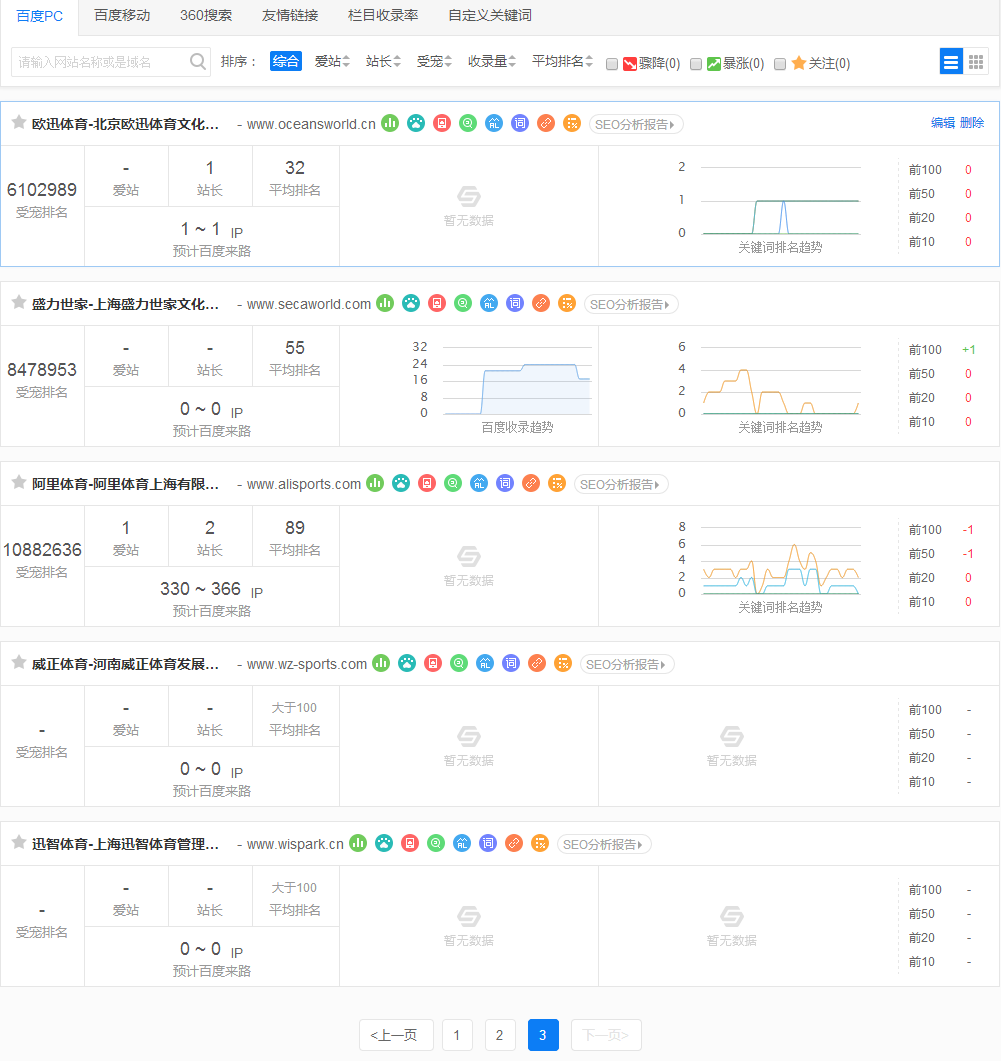
Task: Click purple 词 keyword icon for secaworld.com
Action: point(515,303)
